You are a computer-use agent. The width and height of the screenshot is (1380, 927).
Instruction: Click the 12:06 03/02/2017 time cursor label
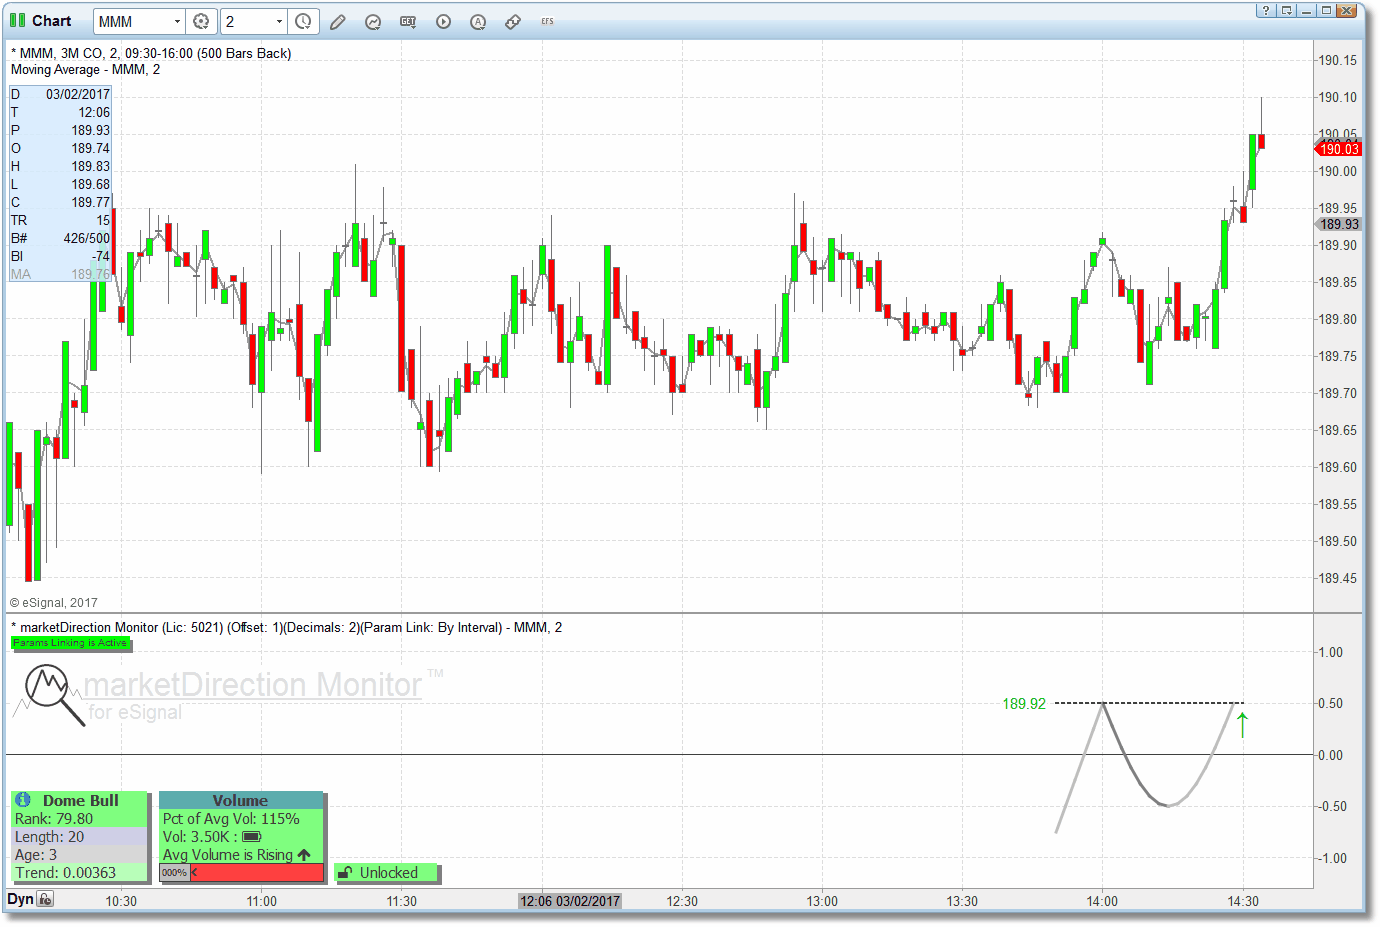[570, 901]
